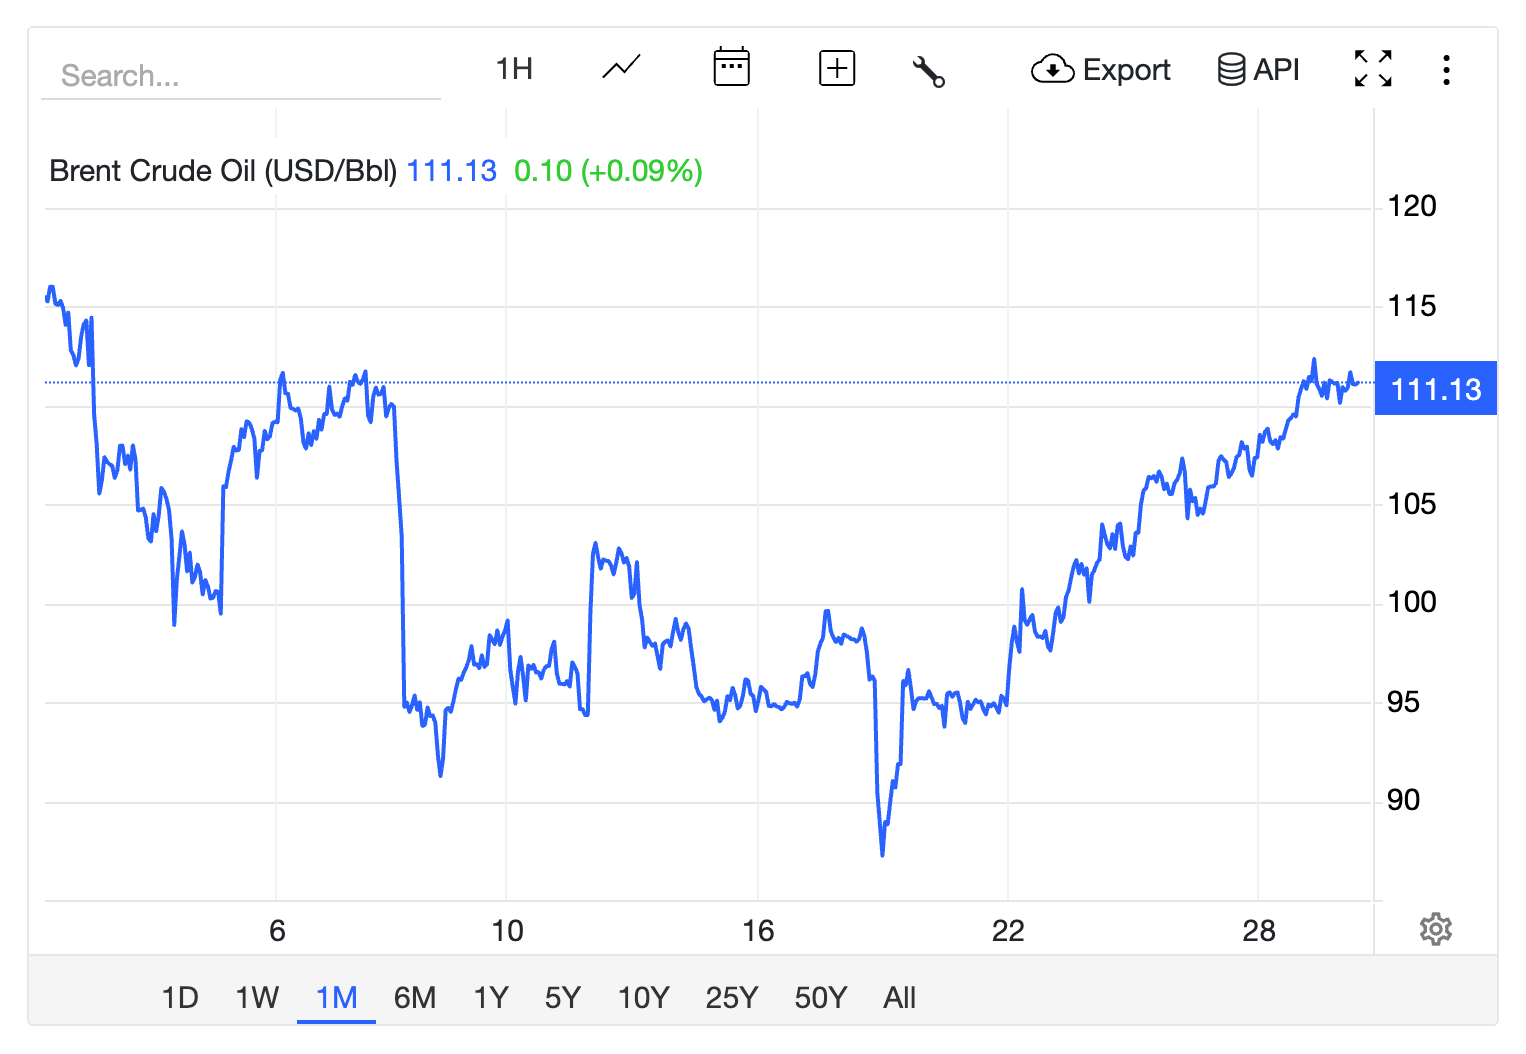Image resolution: width=1526 pixels, height=1054 pixels.
Task: Select the All time range tab
Action: point(900,998)
